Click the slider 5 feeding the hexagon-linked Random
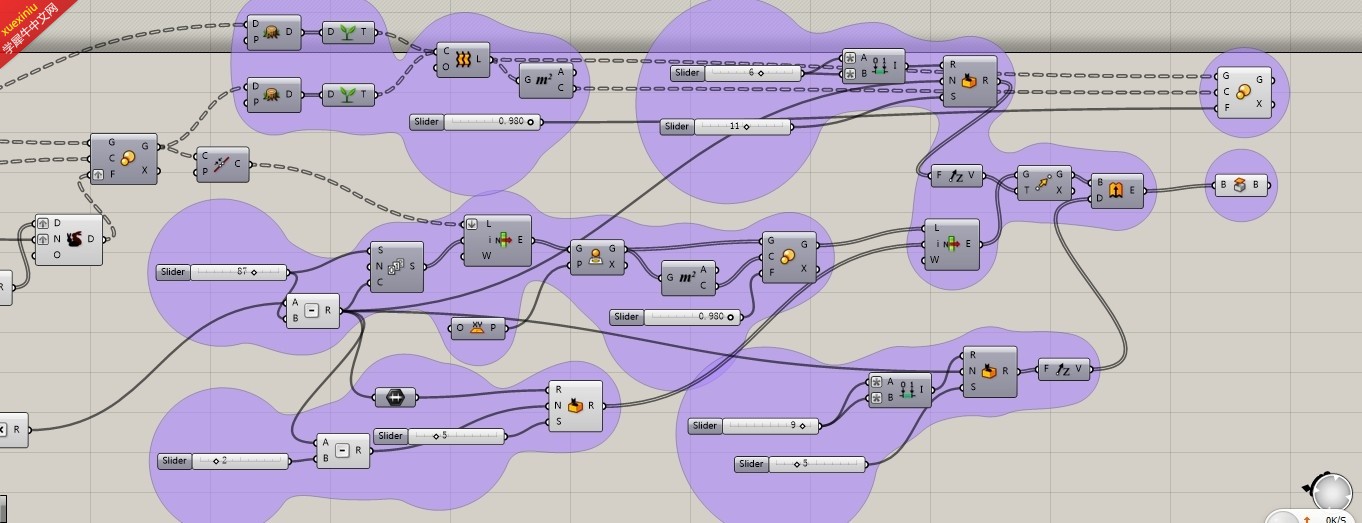The height and width of the screenshot is (523, 1362). coord(440,436)
